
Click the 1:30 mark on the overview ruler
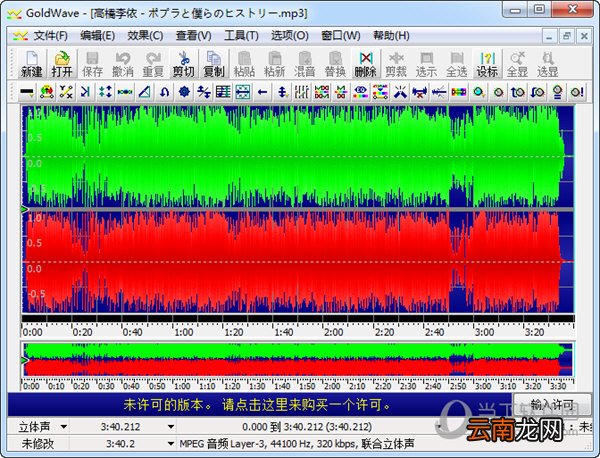pos(257,386)
